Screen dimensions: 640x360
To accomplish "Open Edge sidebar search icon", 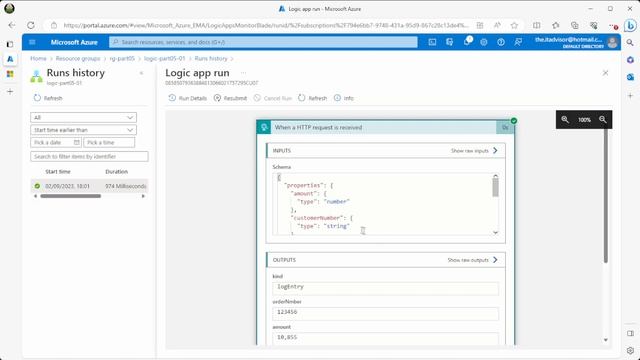I will [630, 42].
